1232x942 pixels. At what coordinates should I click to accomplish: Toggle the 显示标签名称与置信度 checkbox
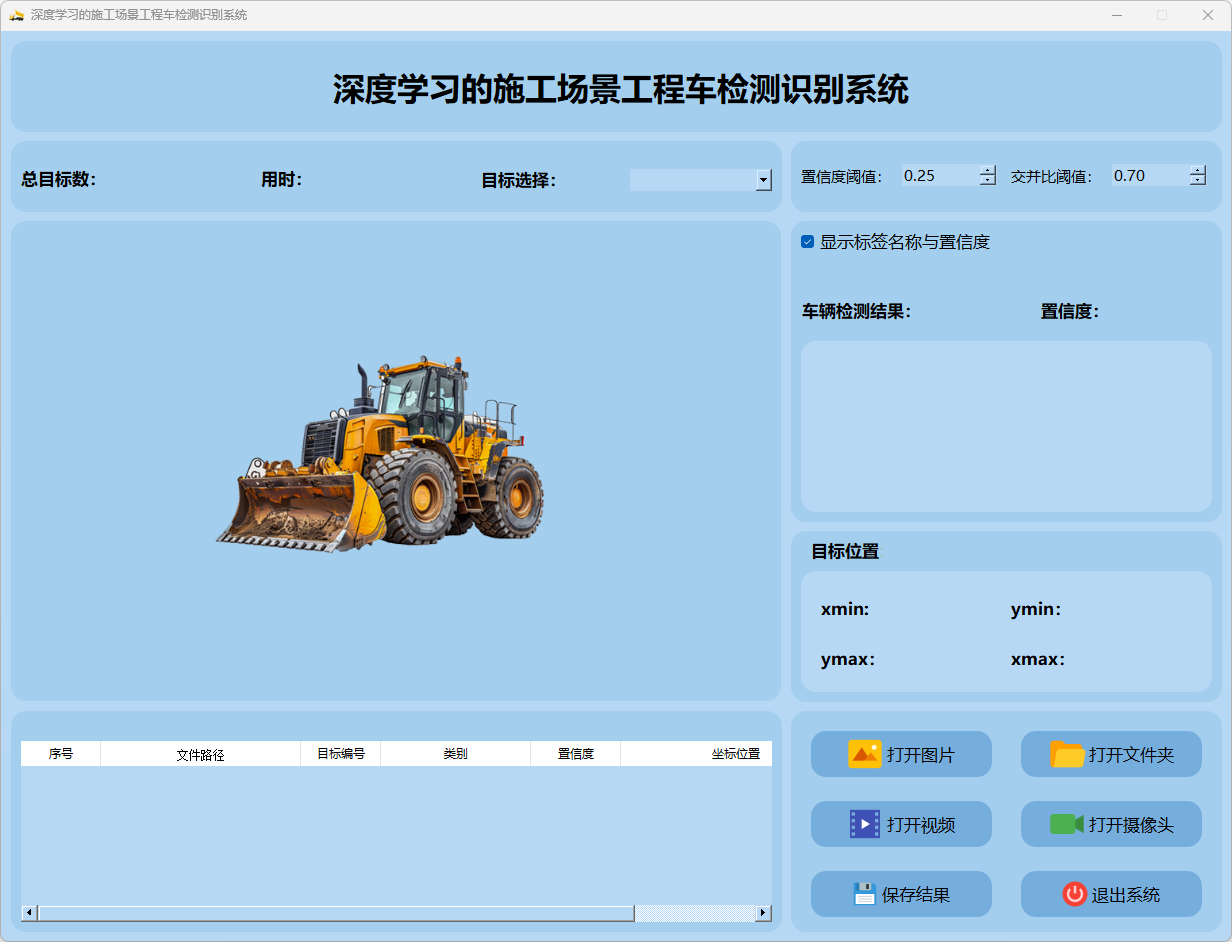(x=808, y=242)
